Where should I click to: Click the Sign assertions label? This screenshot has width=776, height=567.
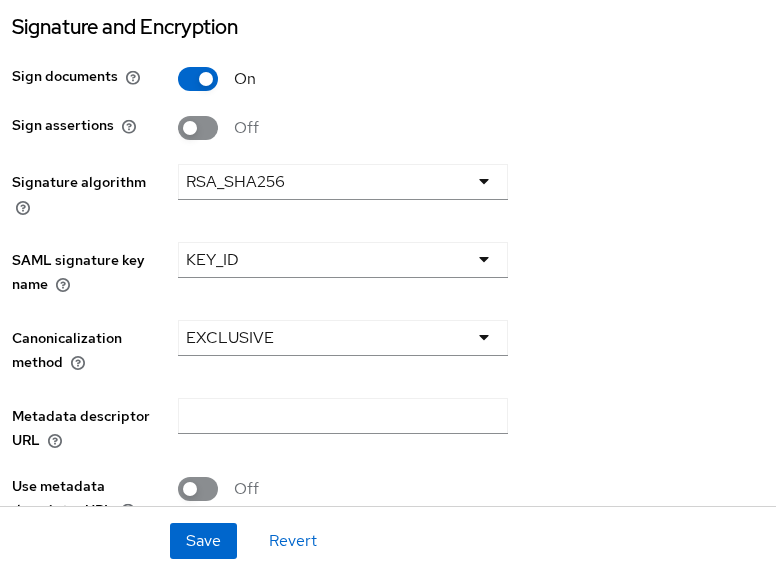[63, 126]
